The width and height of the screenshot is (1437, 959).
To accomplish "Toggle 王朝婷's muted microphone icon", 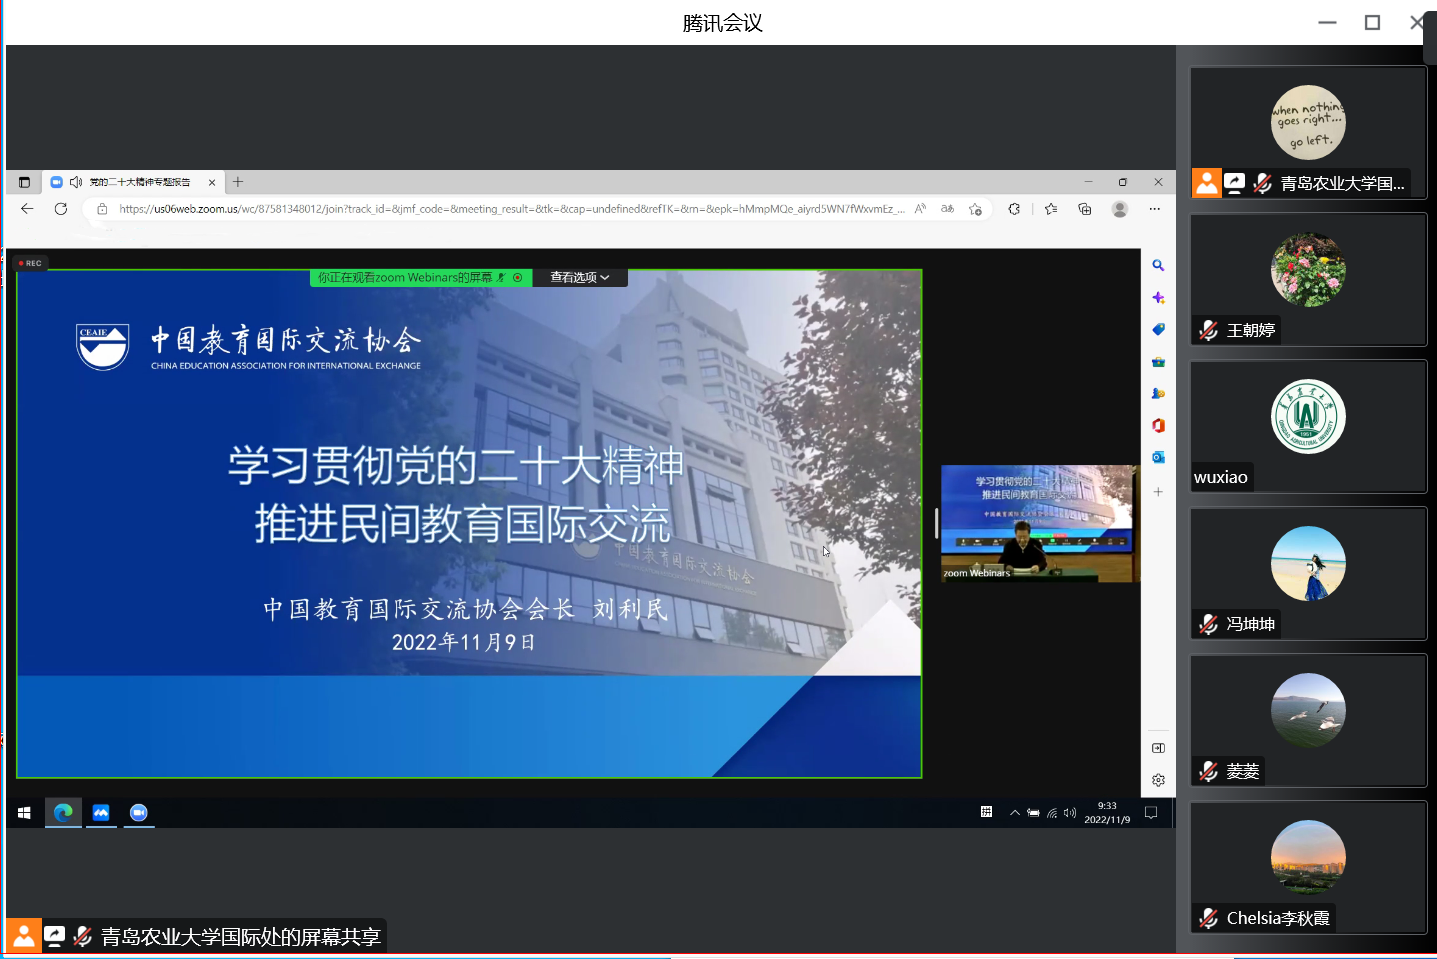I will [x=1208, y=330].
